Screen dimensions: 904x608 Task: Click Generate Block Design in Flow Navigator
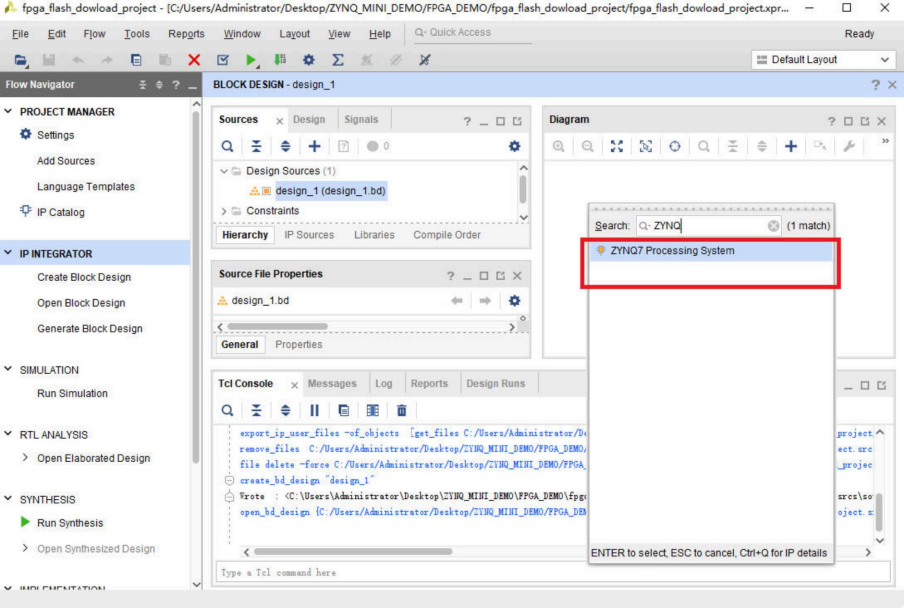(x=89, y=329)
